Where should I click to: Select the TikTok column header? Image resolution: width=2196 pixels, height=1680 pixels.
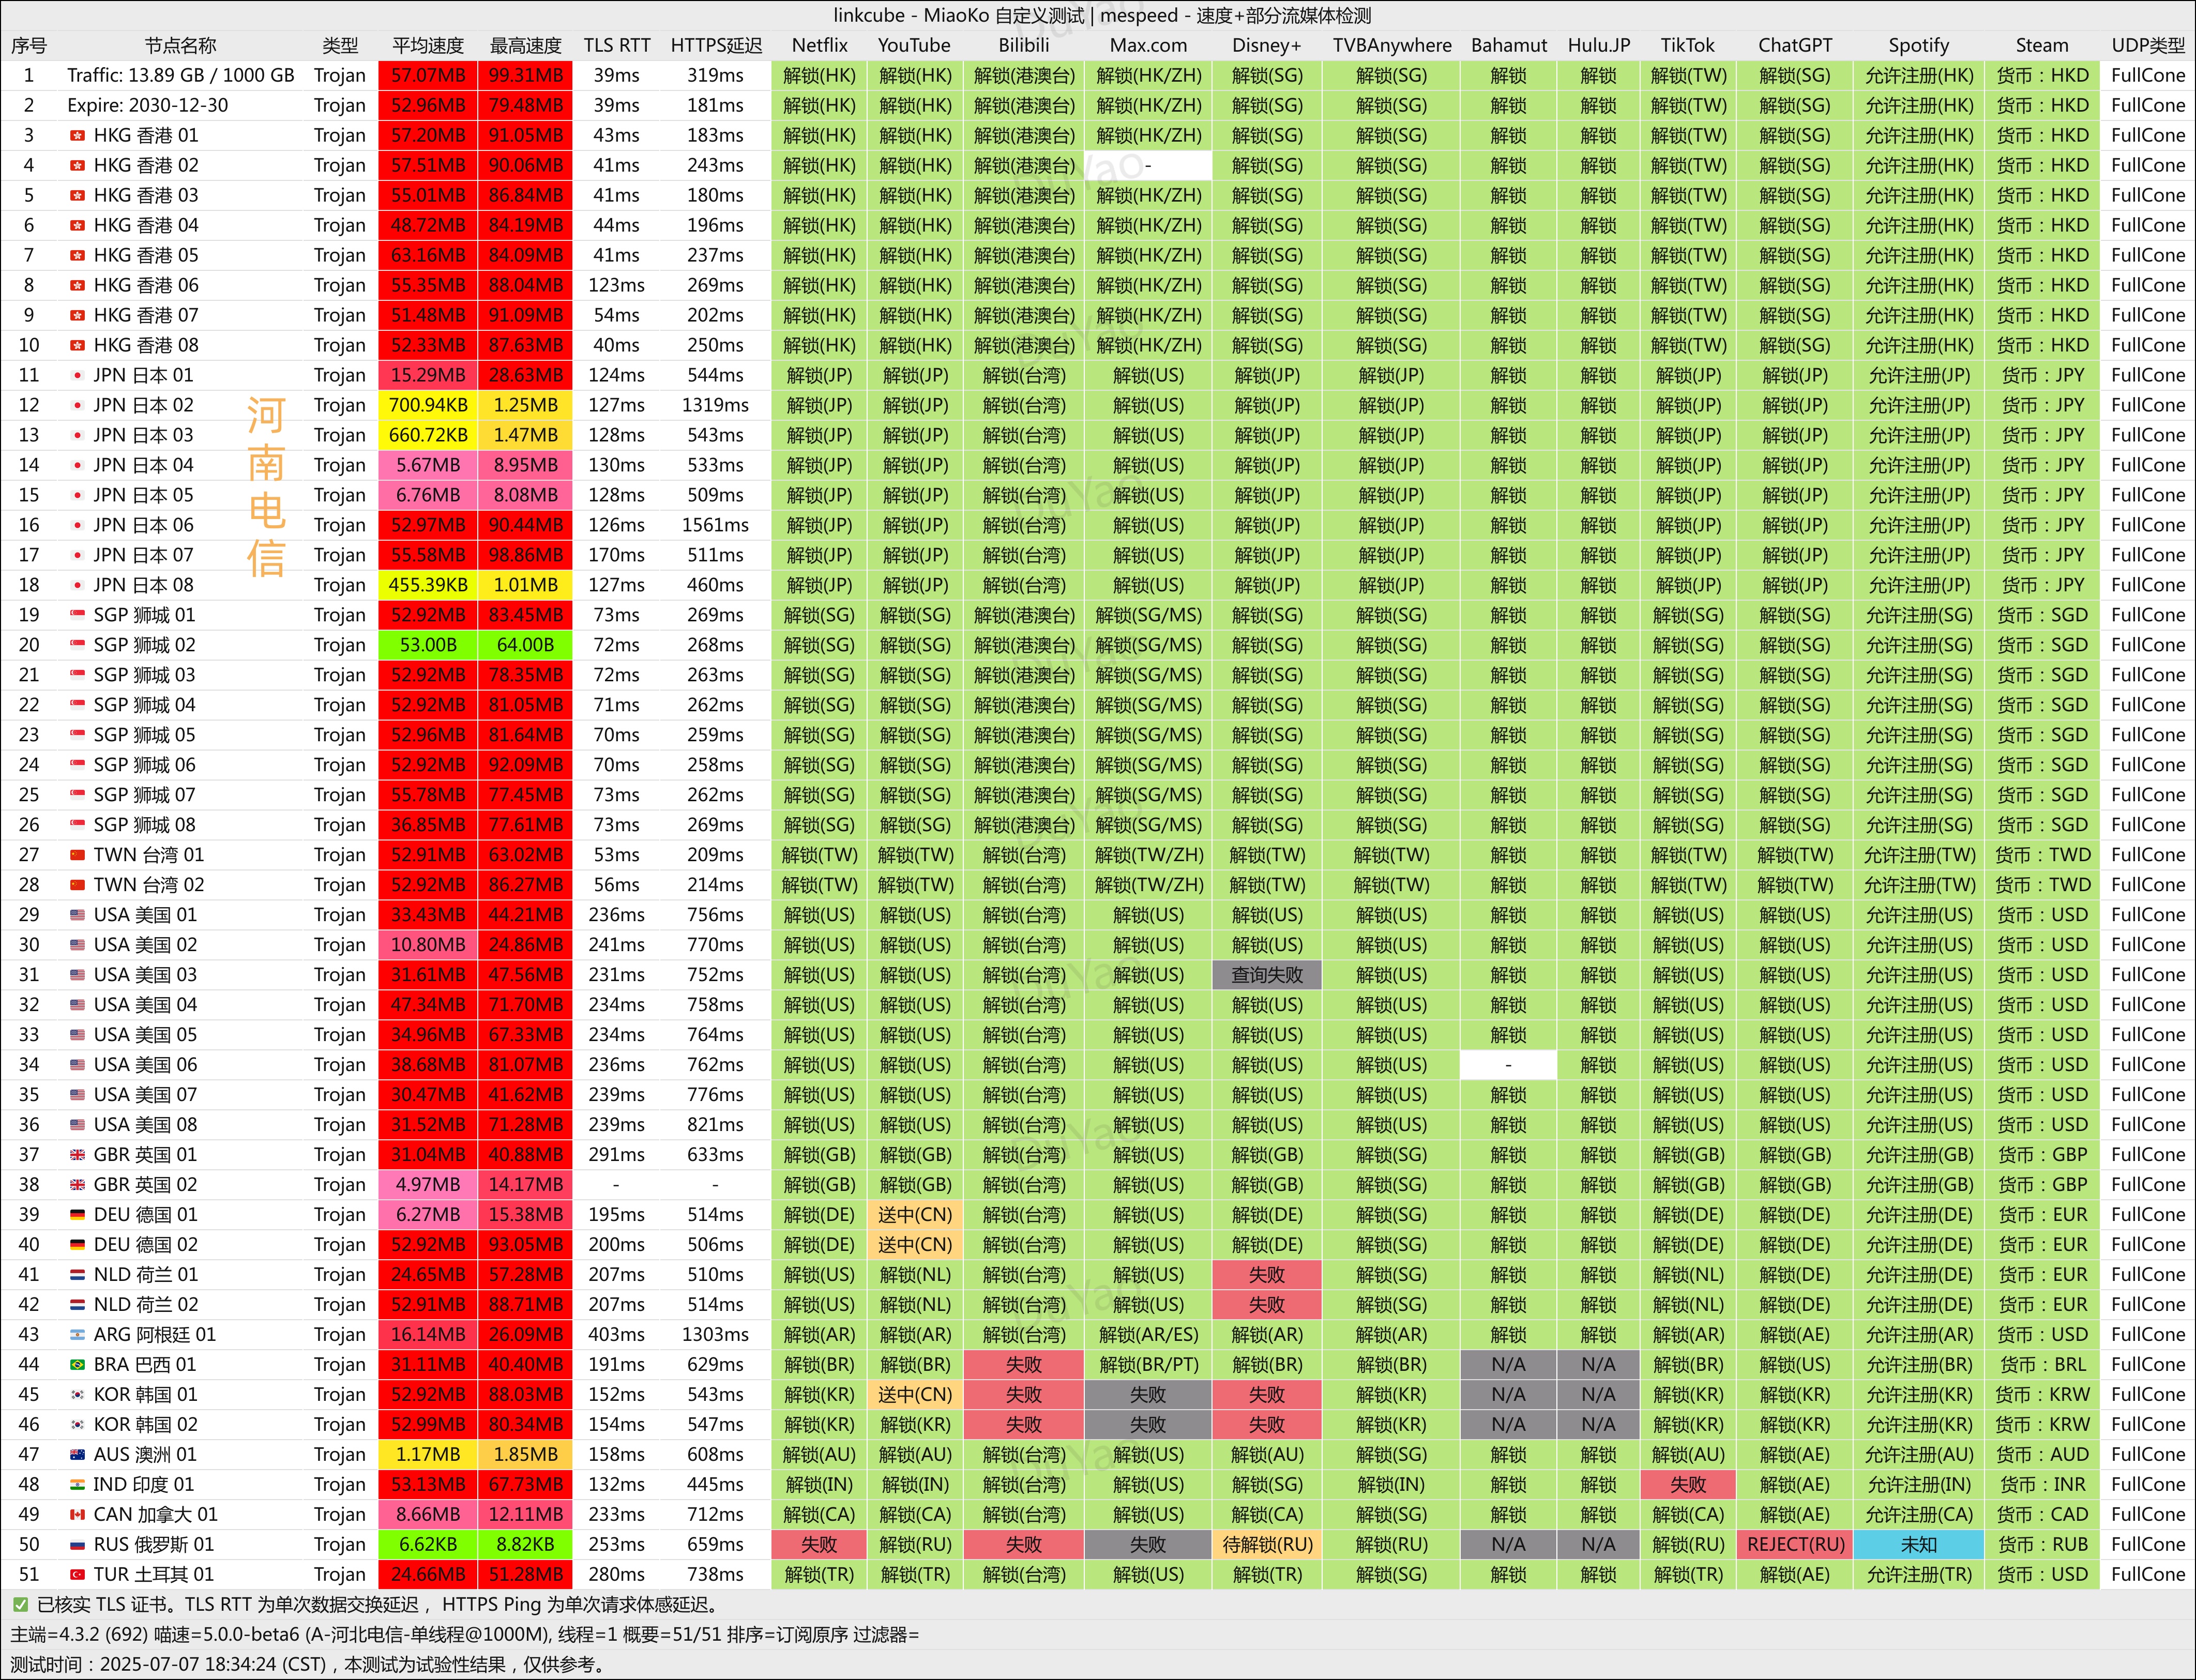(x=1688, y=45)
